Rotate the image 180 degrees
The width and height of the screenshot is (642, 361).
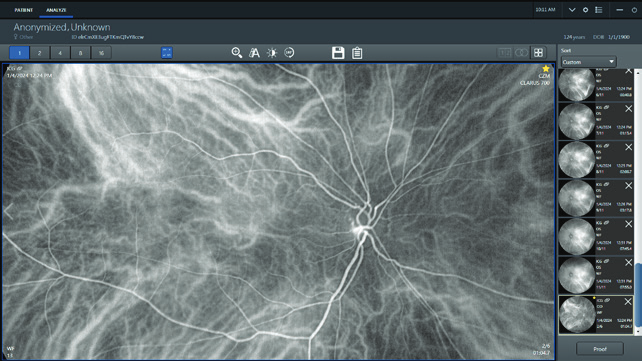[289, 53]
